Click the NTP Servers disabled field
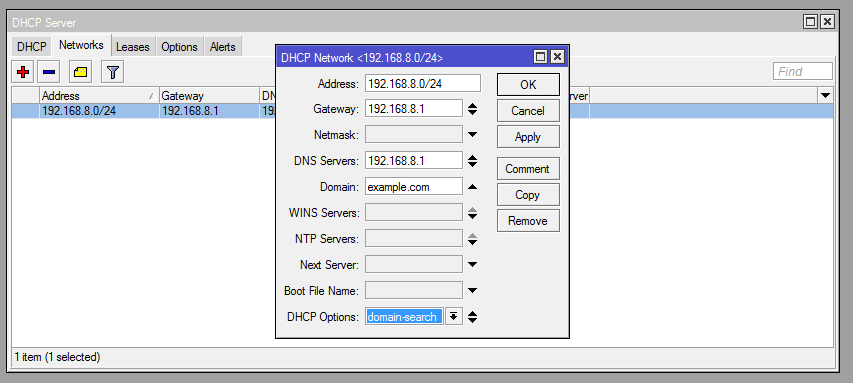This screenshot has width=853, height=383. point(414,239)
